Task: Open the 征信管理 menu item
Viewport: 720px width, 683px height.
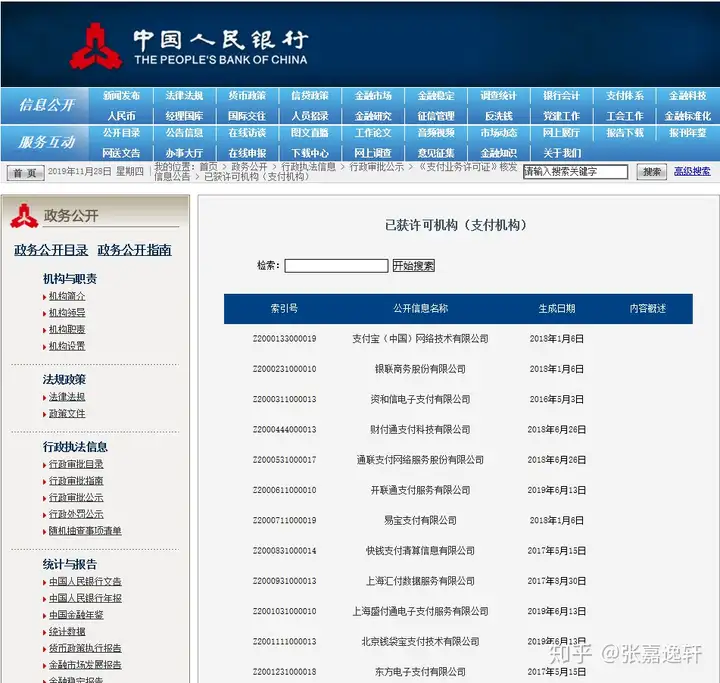Action: (x=436, y=116)
